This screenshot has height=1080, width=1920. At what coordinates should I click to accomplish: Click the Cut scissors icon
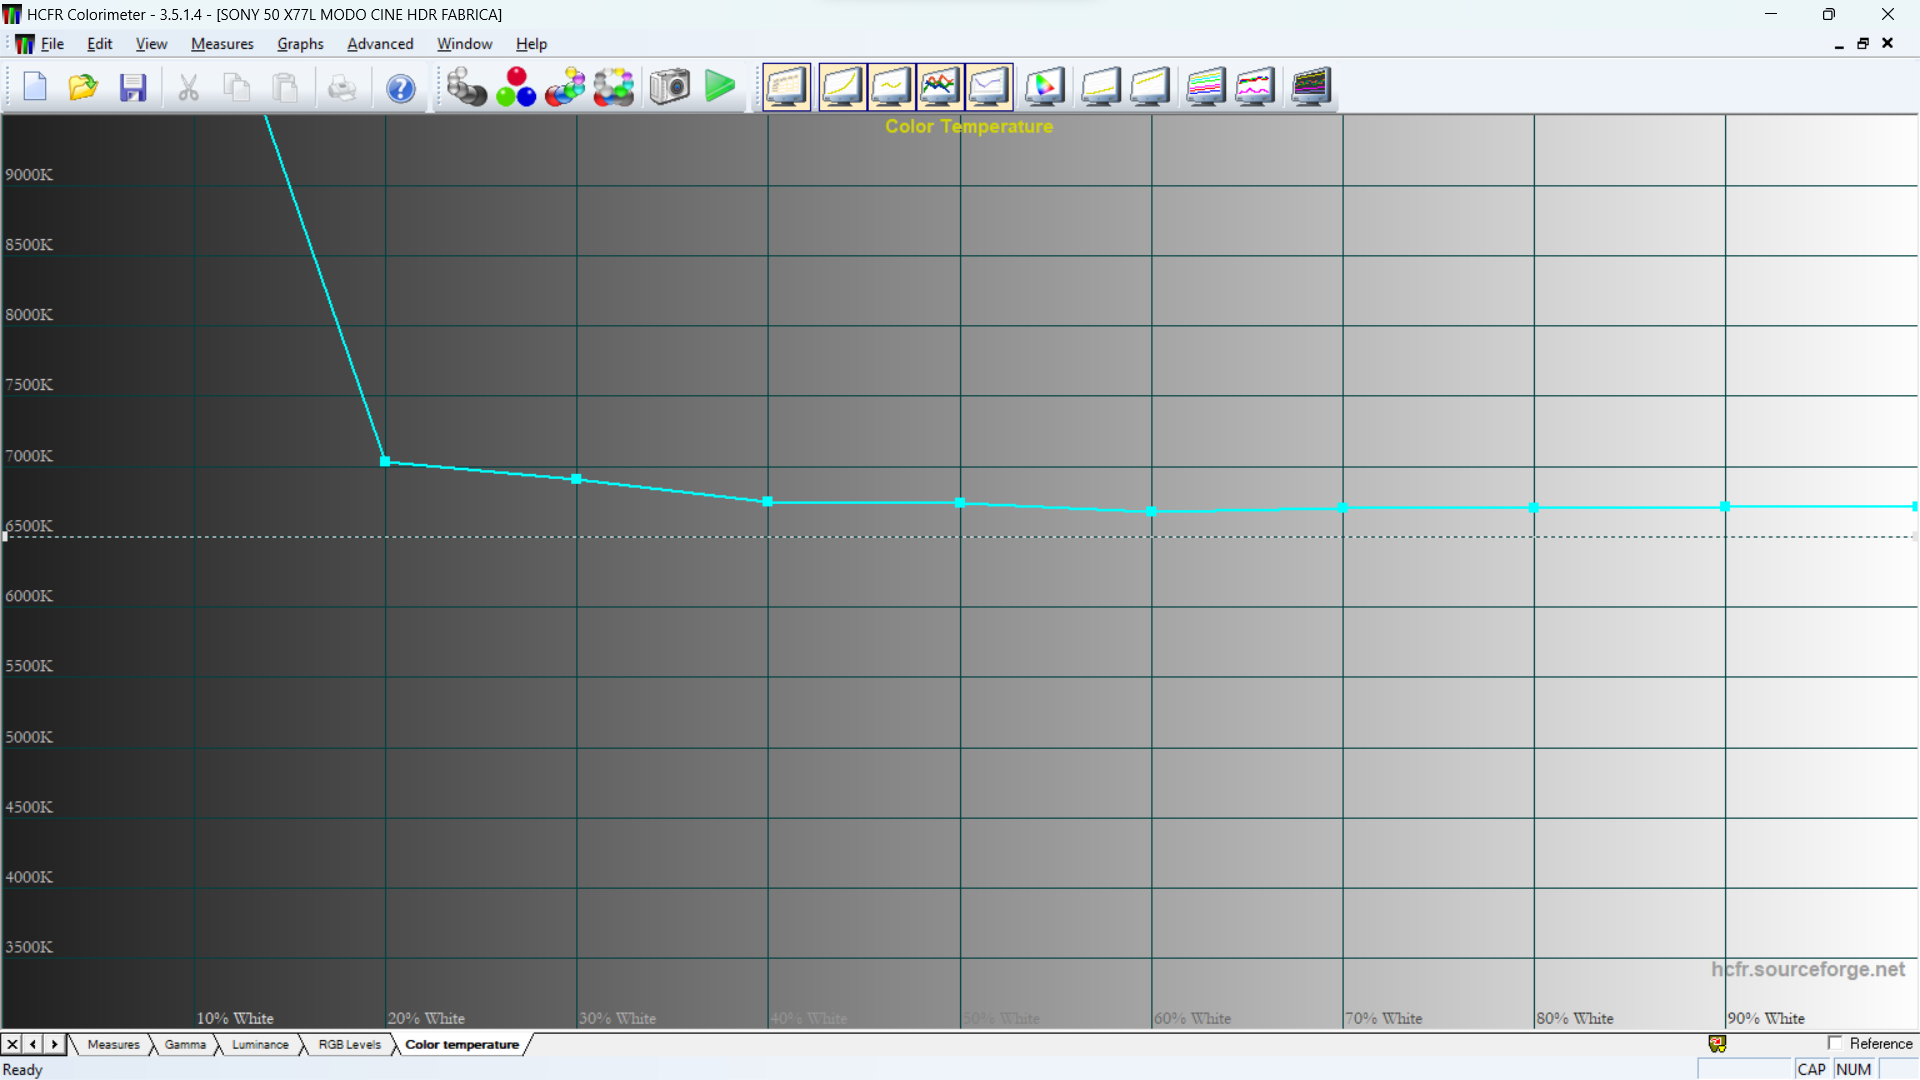point(188,87)
